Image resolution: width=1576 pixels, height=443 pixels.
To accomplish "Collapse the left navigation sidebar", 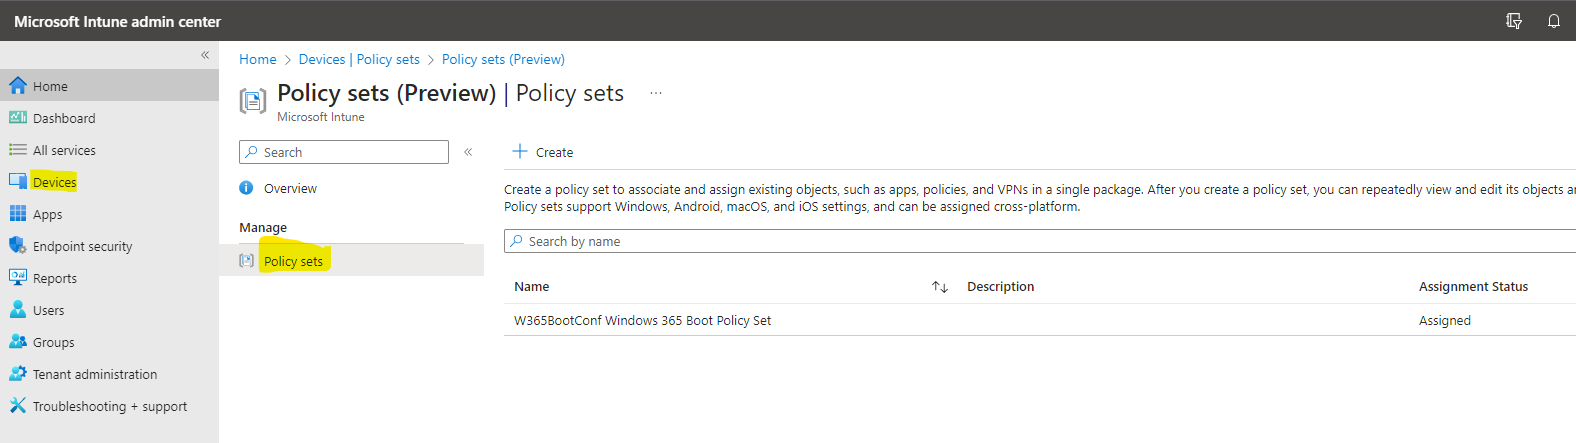I will coord(205,55).
